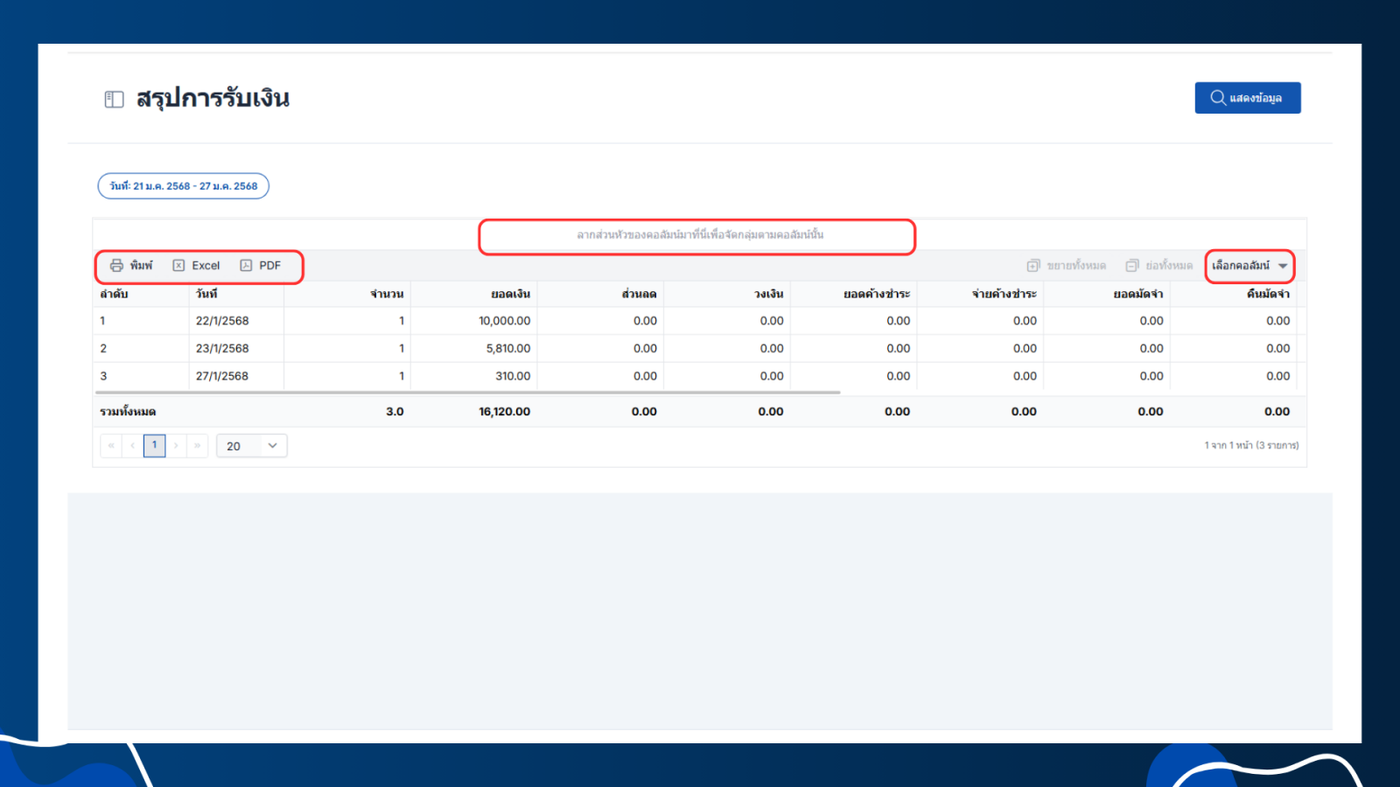Screen dimensions: 1400x787
Task: Go to the first page of results
Action: (x=111, y=446)
